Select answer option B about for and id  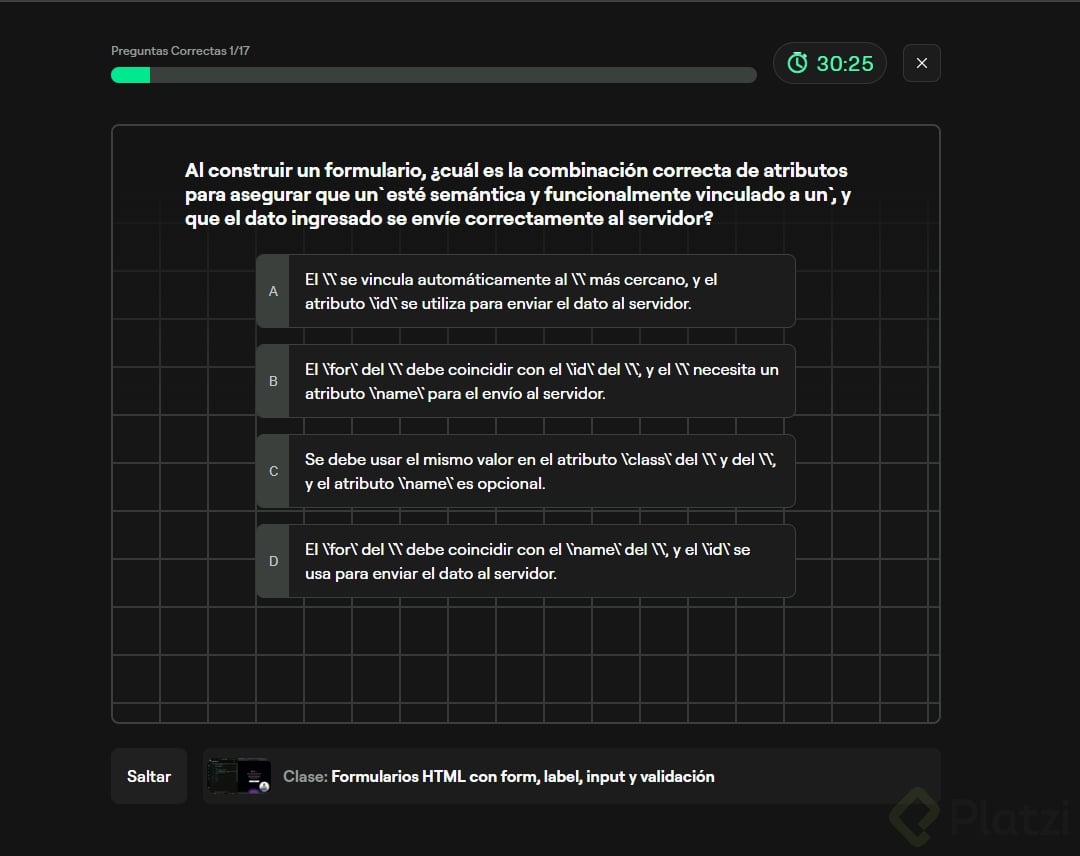(x=526, y=381)
